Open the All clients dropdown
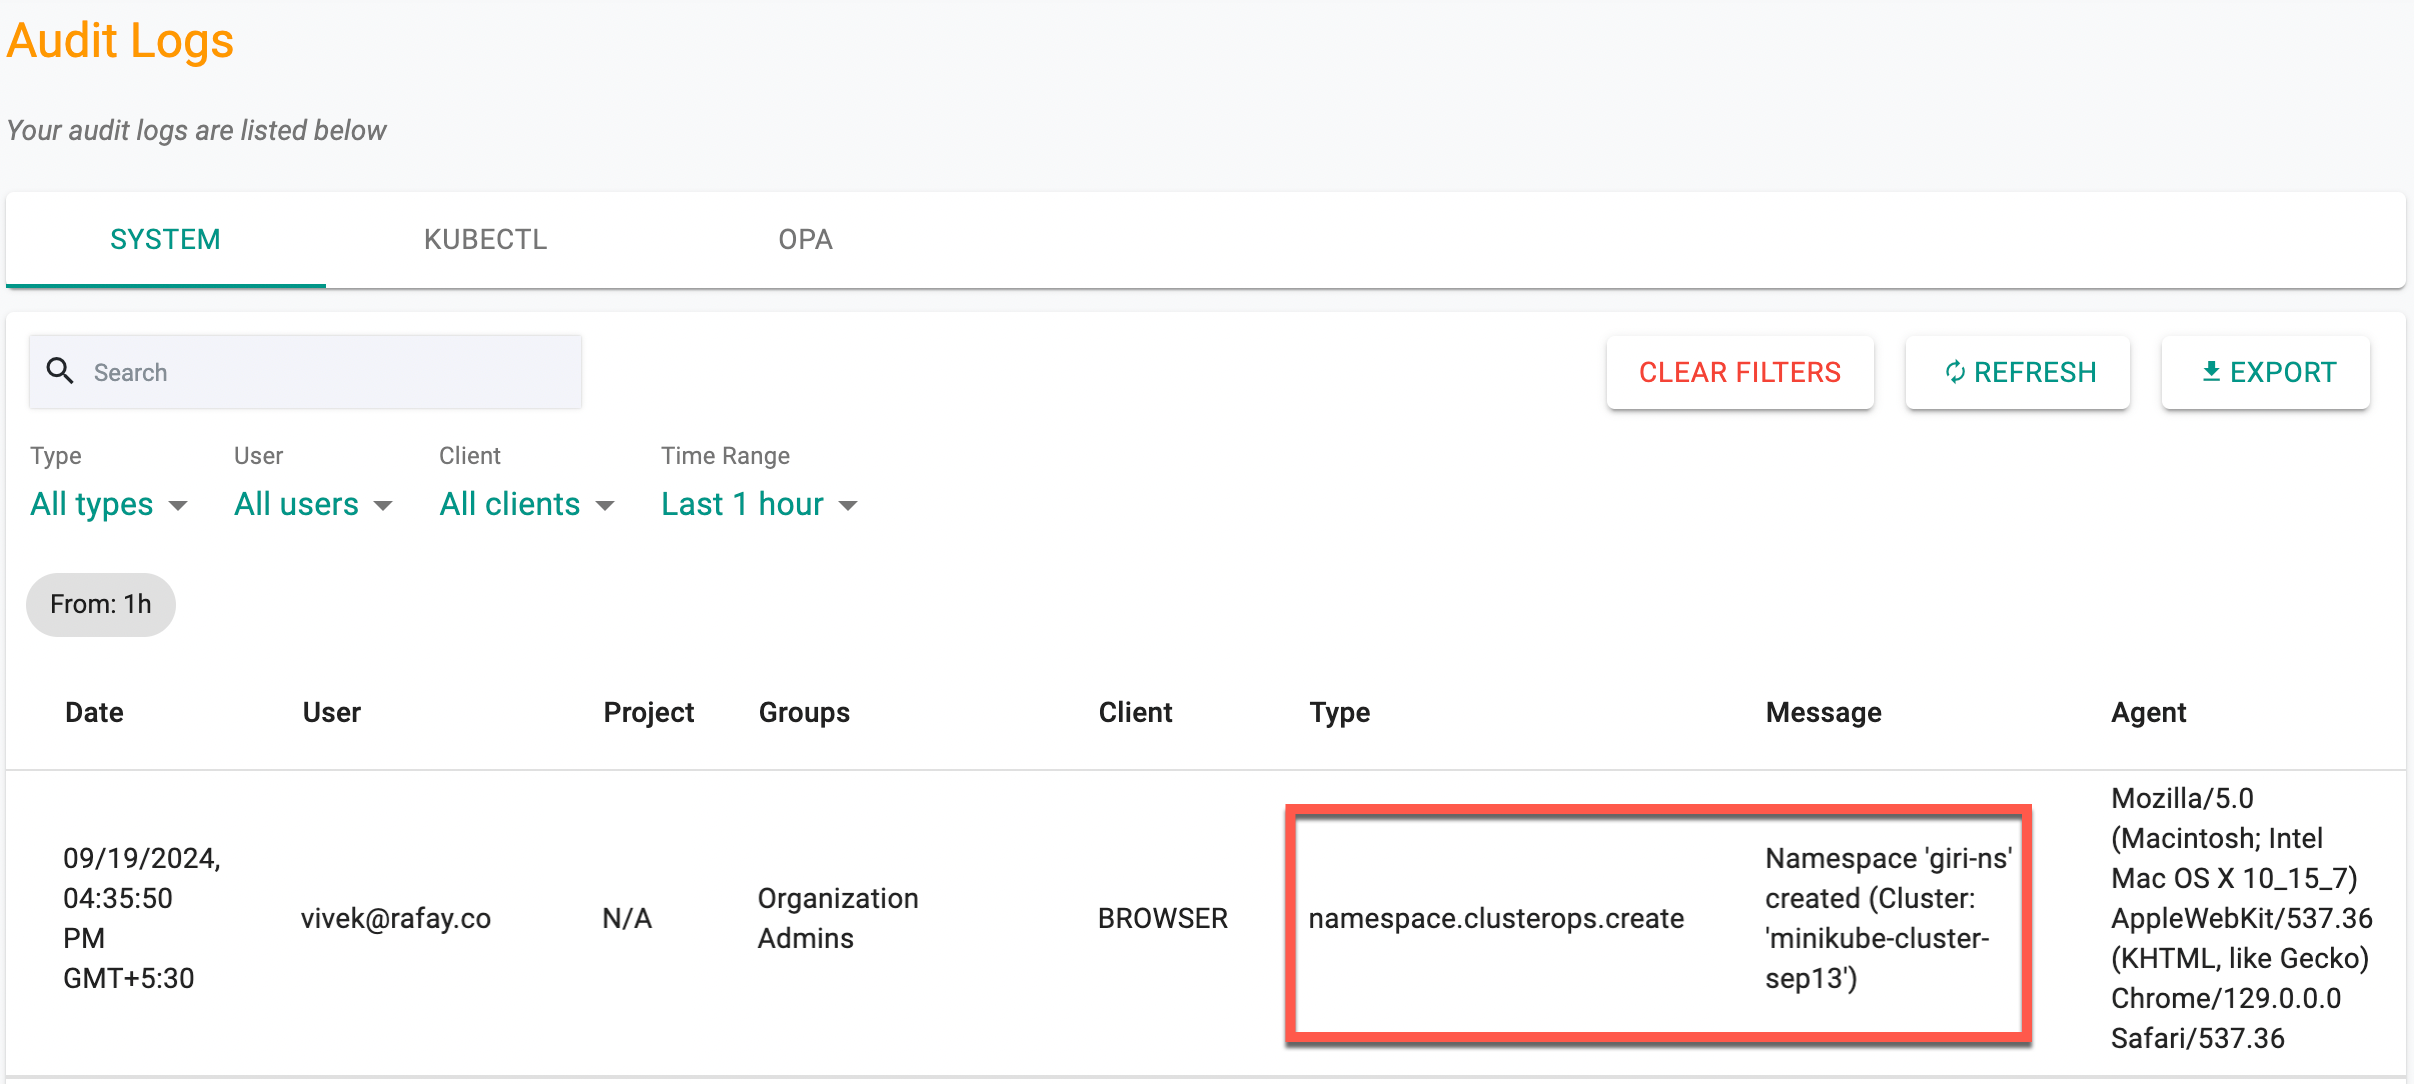Screen dimensions: 2414x1084 (527, 504)
